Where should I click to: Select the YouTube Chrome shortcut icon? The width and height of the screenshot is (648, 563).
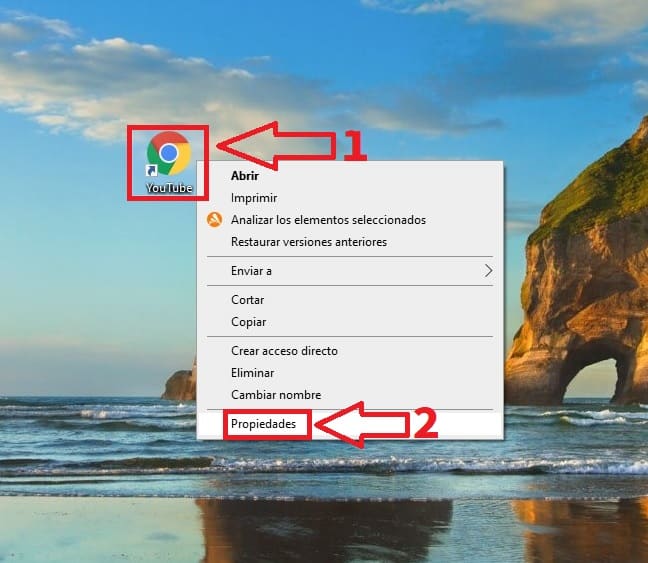pos(169,153)
